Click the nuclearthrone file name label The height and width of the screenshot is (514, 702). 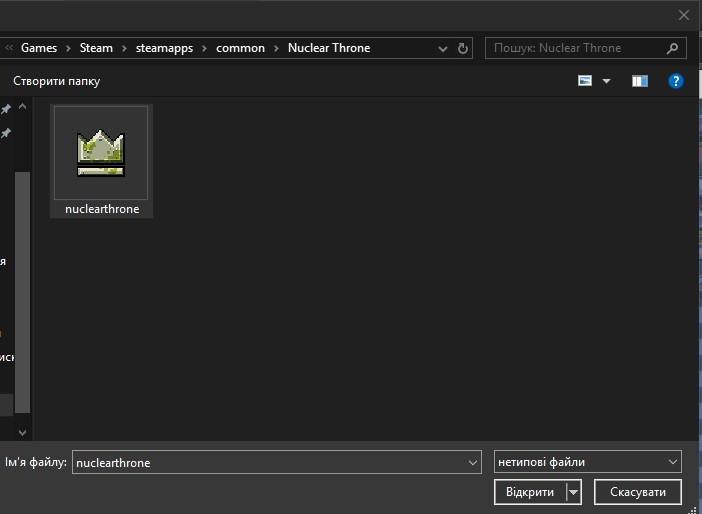point(102,209)
